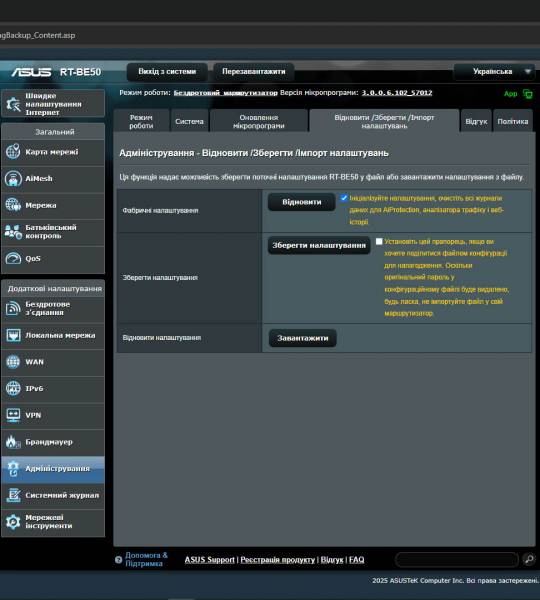Open the Реєстрація продукту link

tap(277, 559)
